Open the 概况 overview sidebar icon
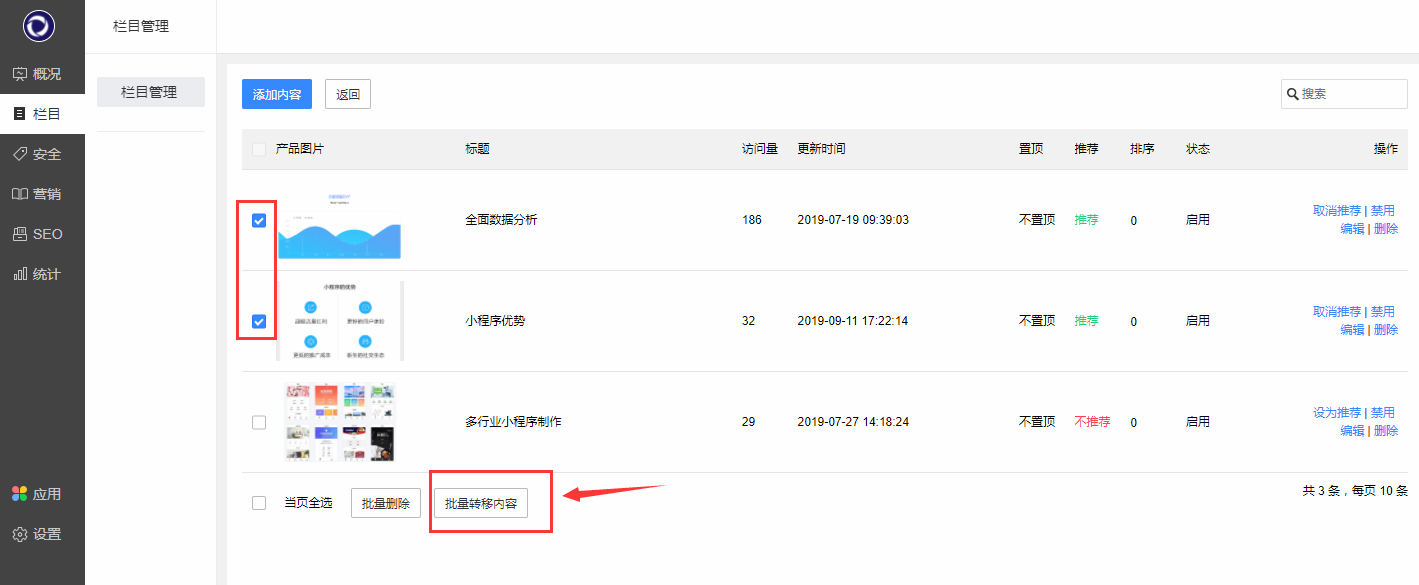1419x585 pixels. point(20,74)
